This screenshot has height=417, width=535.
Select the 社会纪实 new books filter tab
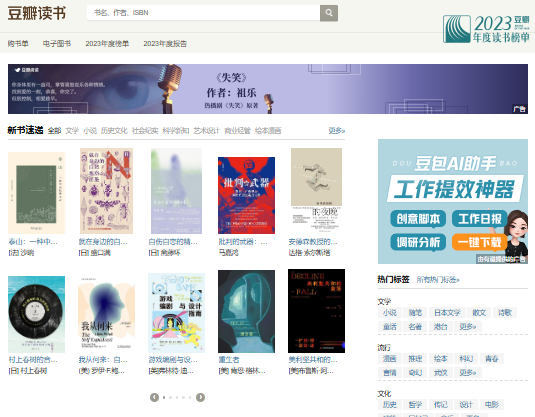pos(145,131)
